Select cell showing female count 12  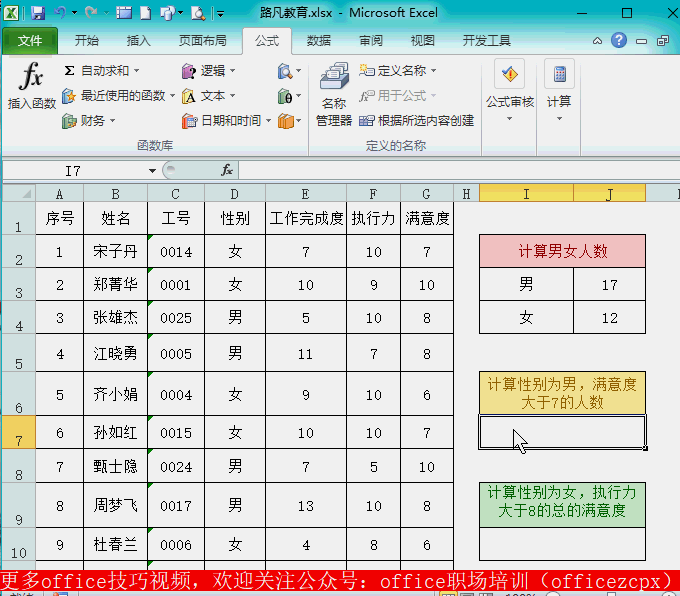[609, 318]
